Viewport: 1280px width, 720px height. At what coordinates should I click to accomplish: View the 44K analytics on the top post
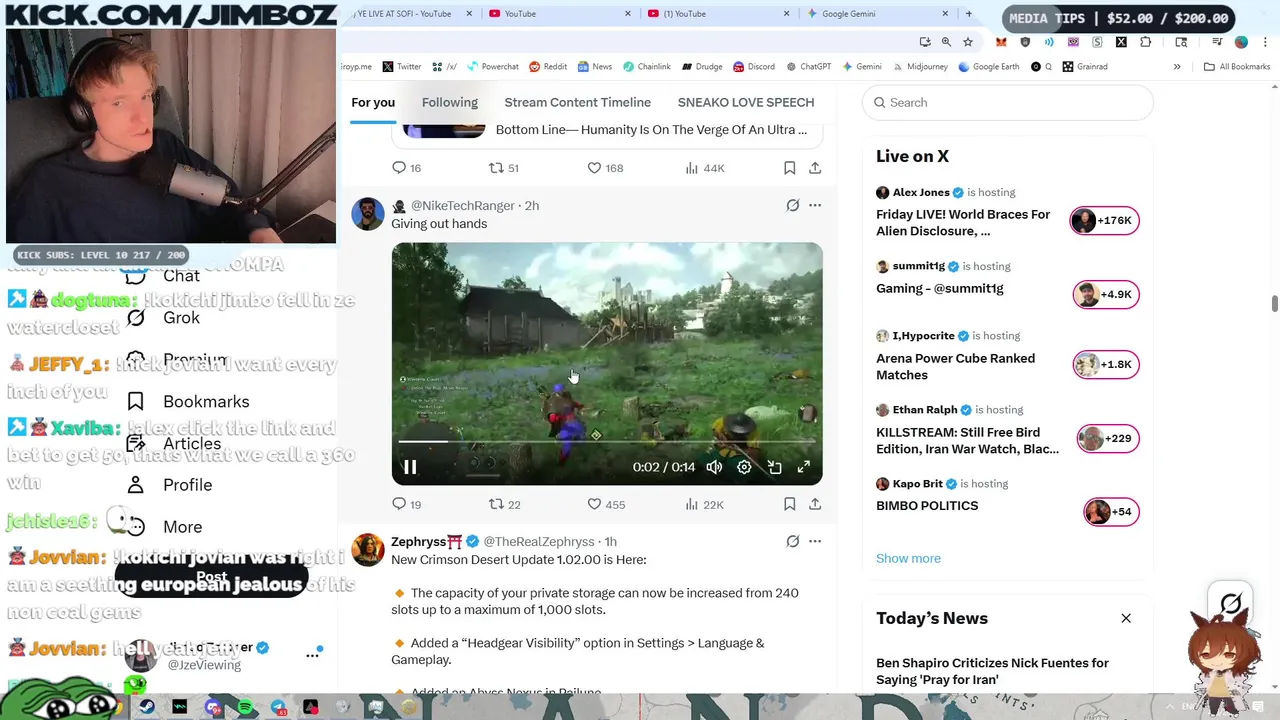705,167
